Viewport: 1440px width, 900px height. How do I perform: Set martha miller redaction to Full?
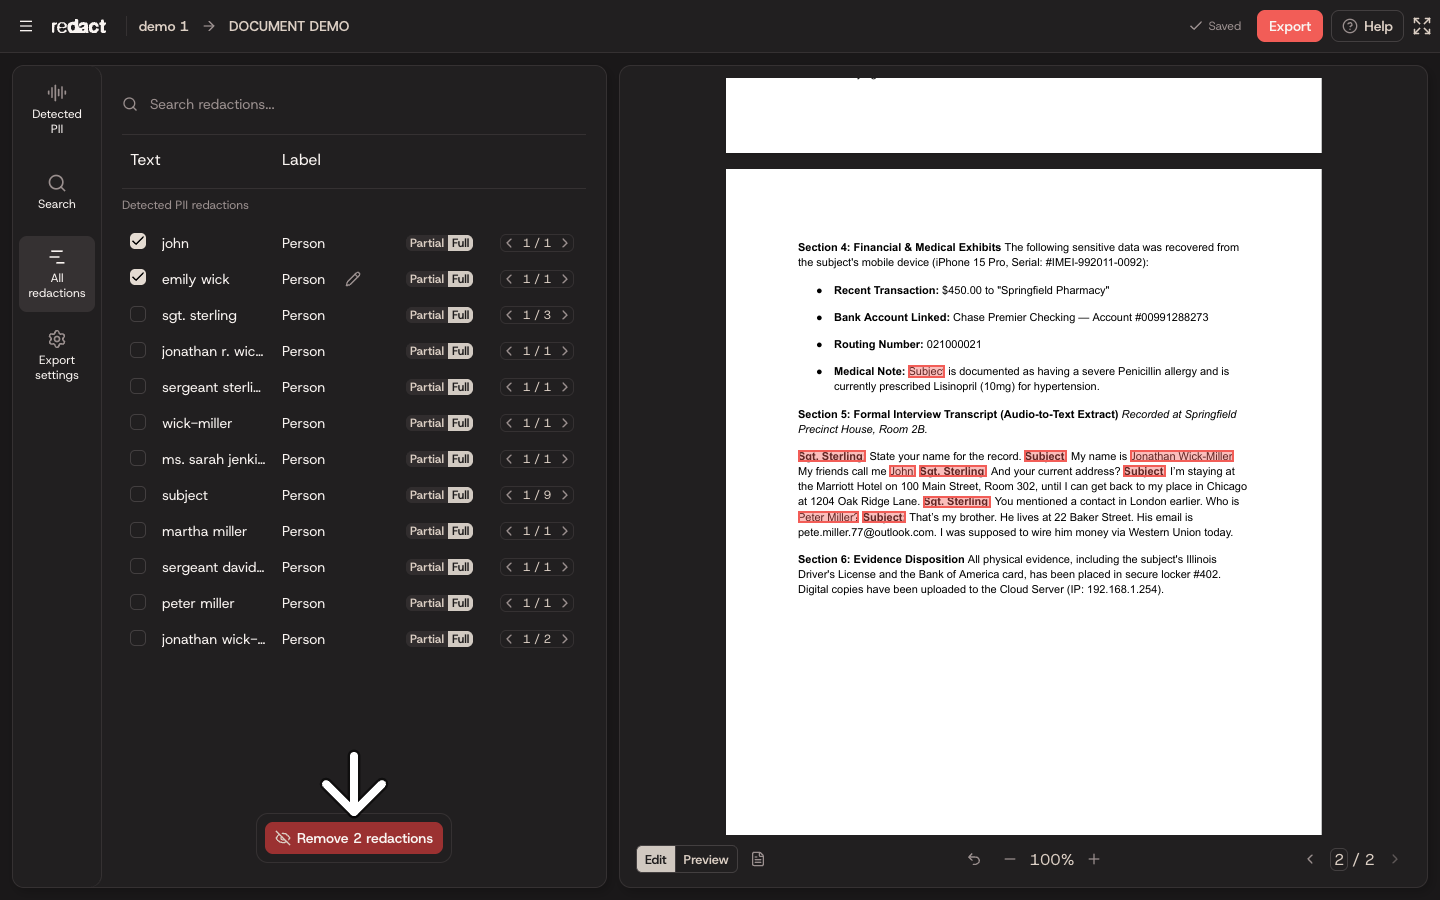click(x=460, y=531)
